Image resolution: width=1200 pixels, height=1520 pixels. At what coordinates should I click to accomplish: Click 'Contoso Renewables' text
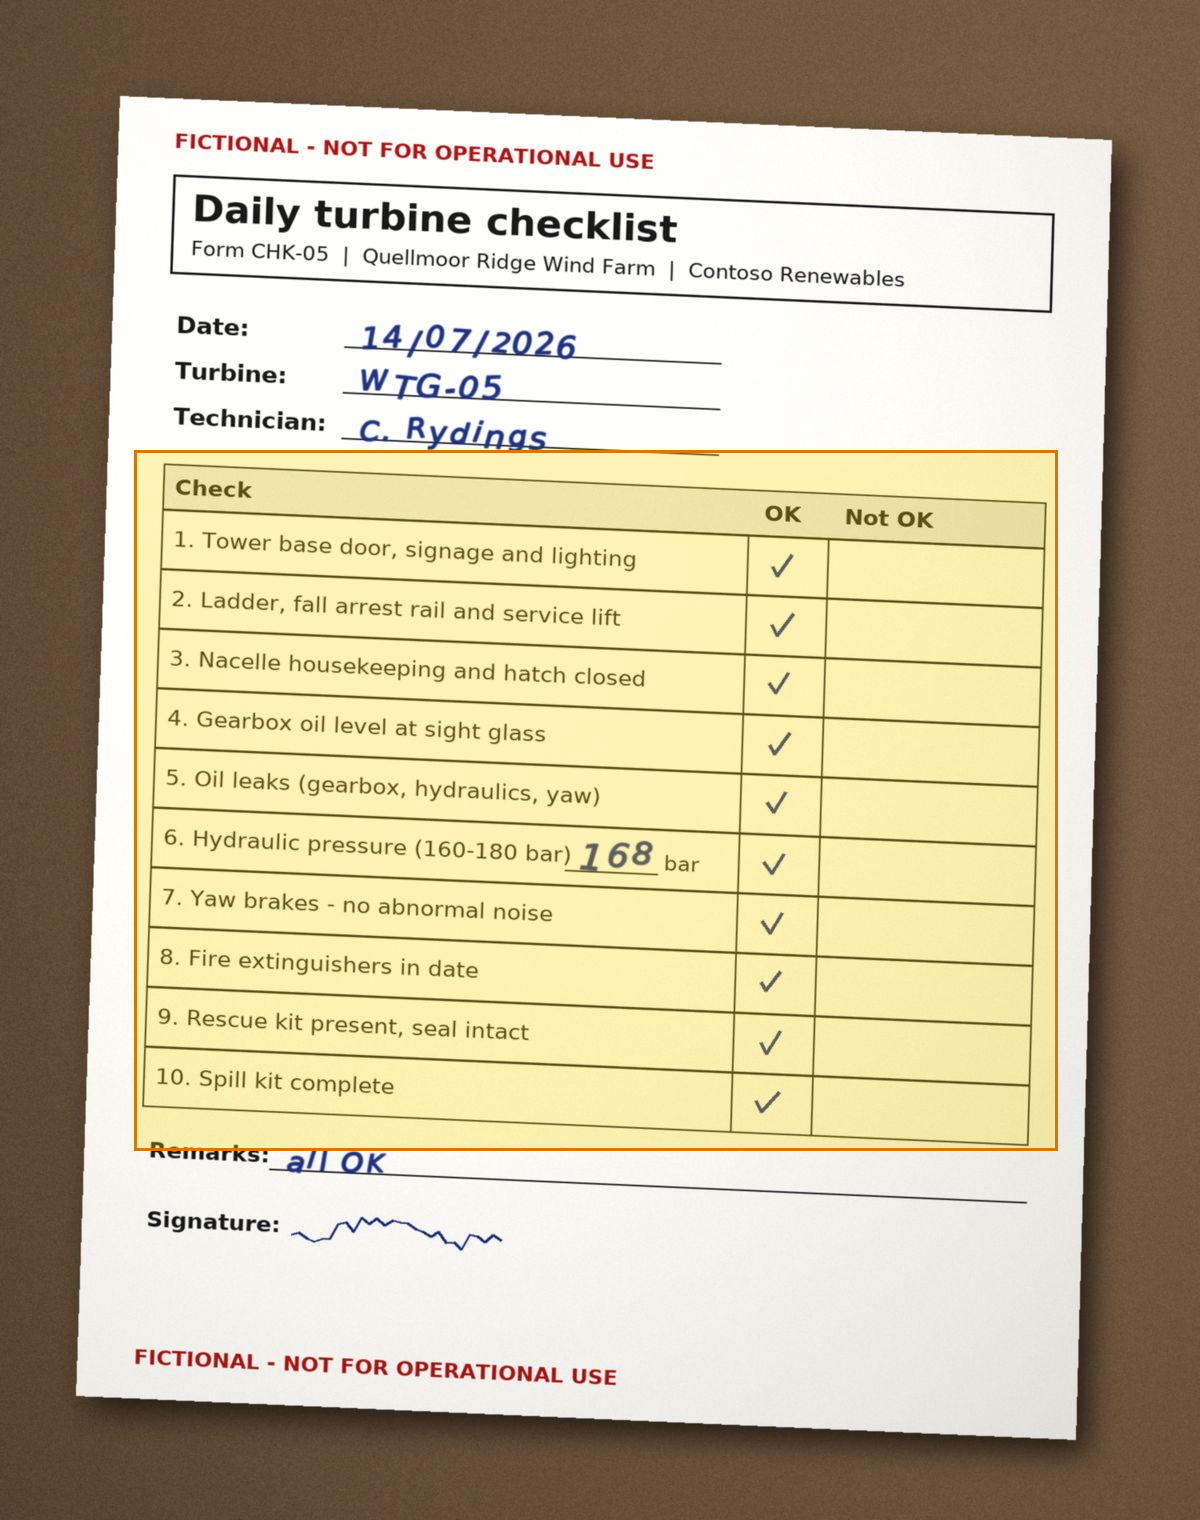[x=796, y=275]
